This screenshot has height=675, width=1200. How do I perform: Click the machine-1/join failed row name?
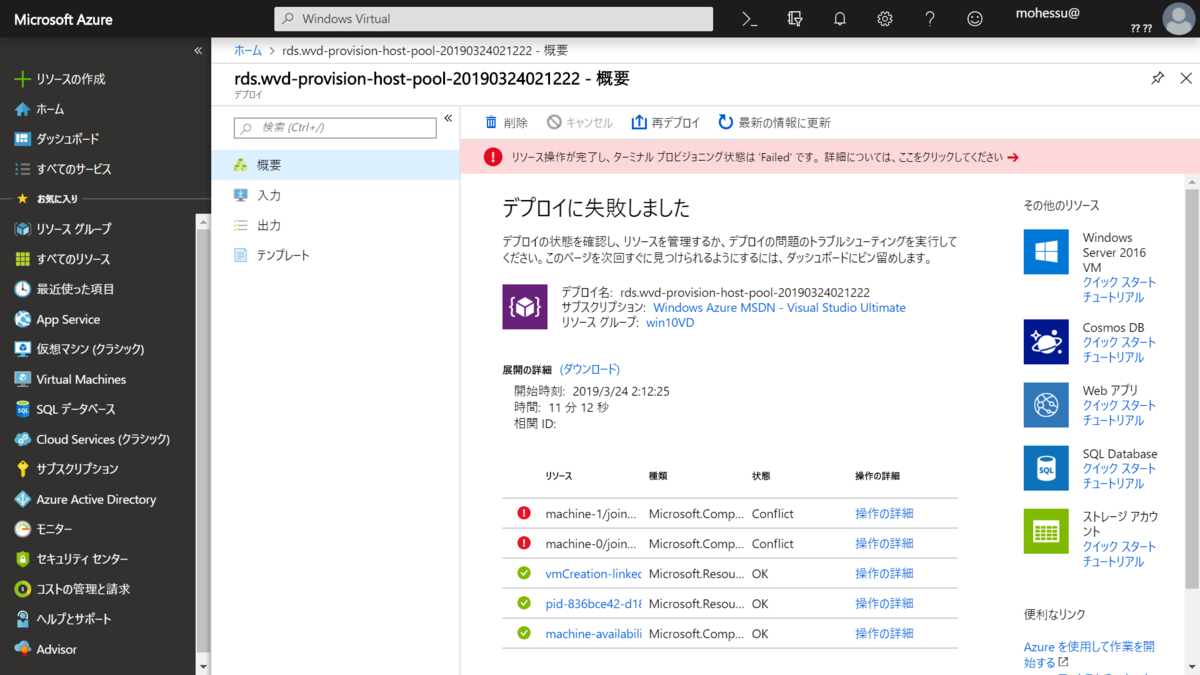point(591,513)
